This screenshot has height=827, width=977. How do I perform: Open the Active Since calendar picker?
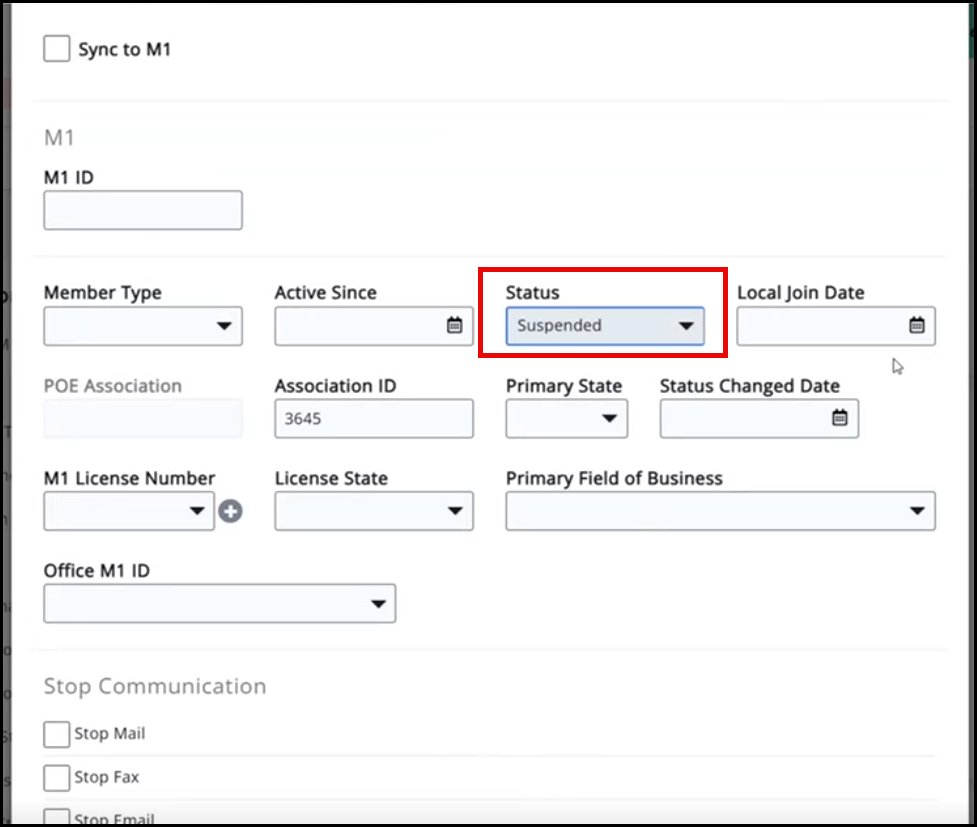(x=454, y=326)
